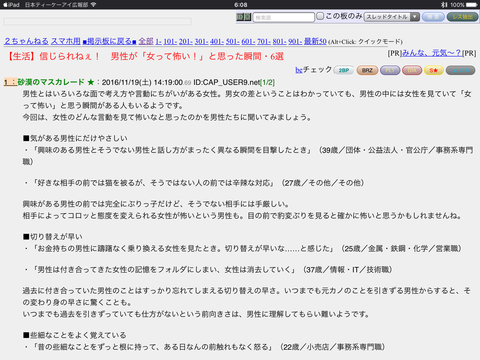Click heading ■些細なことをよく覚えている
This screenshot has width=480, height=360.
coord(75,335)
